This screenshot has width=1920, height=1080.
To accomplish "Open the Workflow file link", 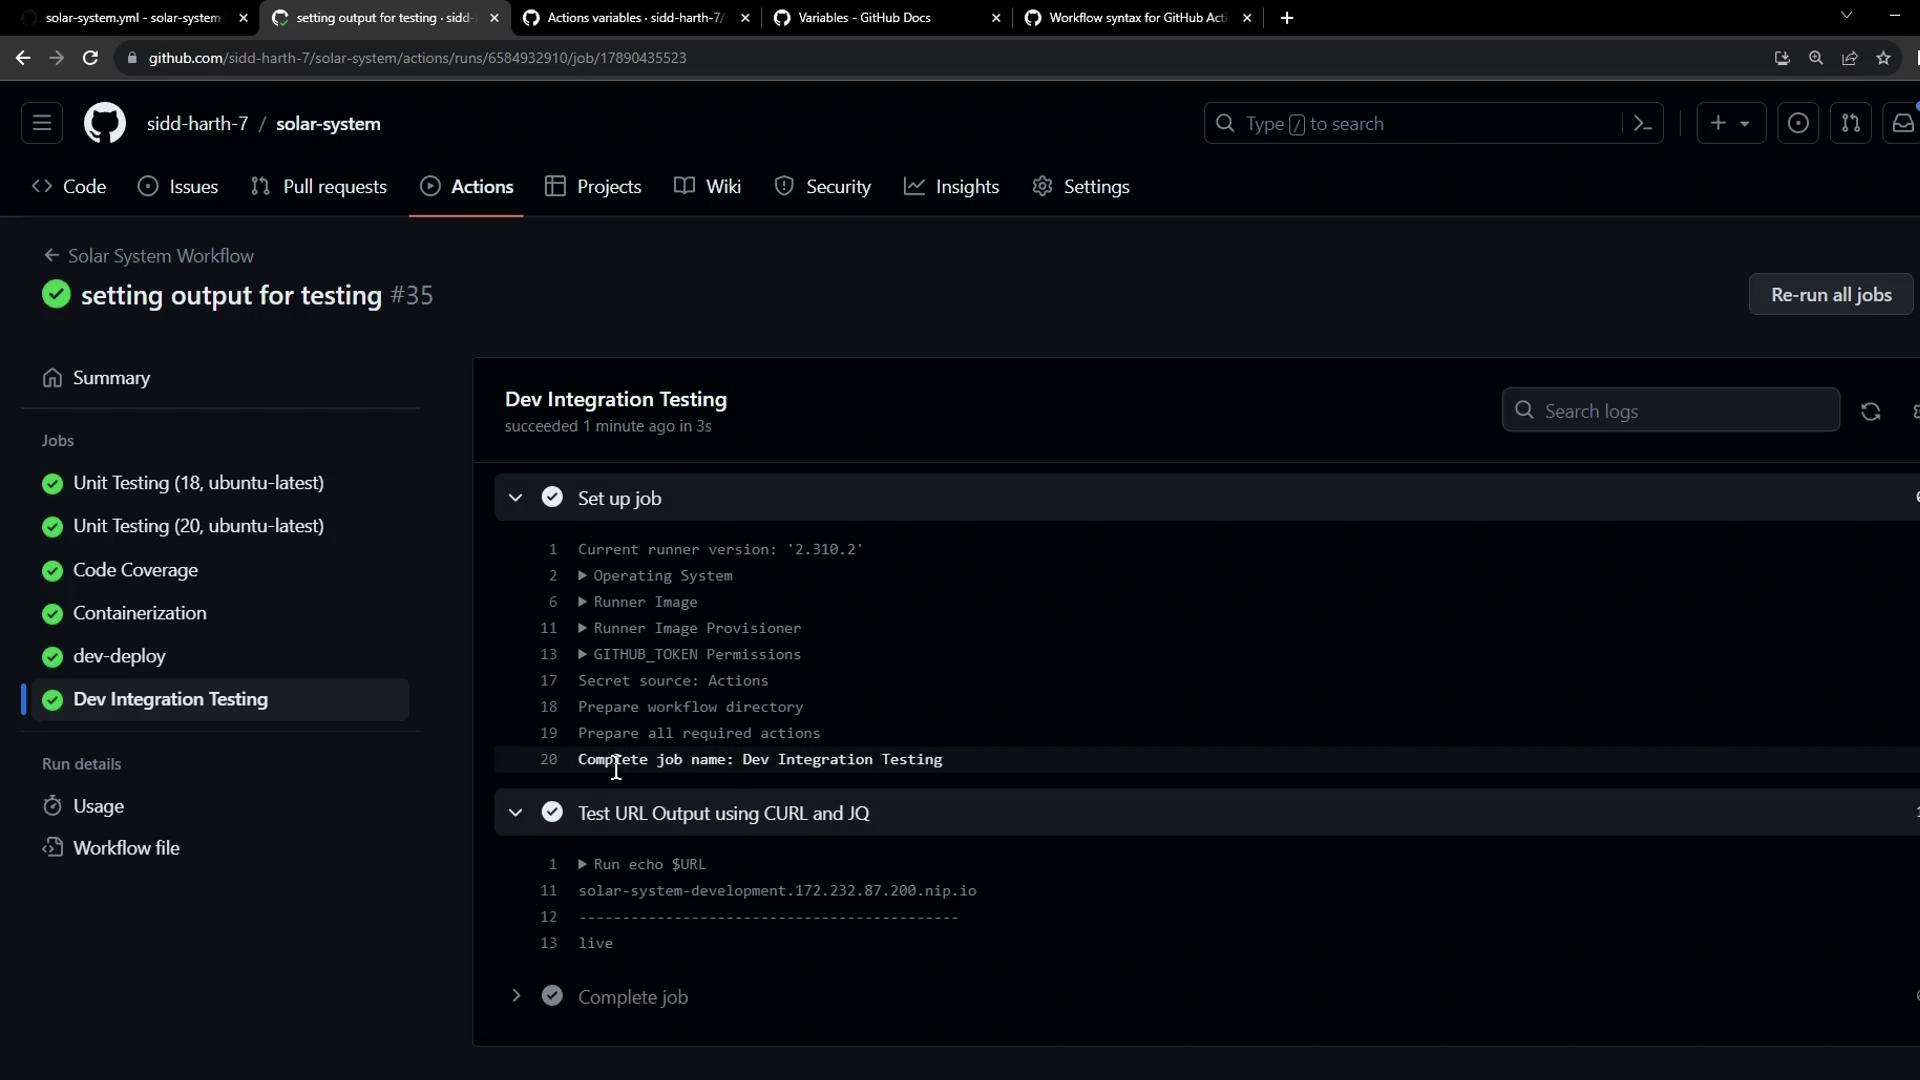I will point(126,848).
